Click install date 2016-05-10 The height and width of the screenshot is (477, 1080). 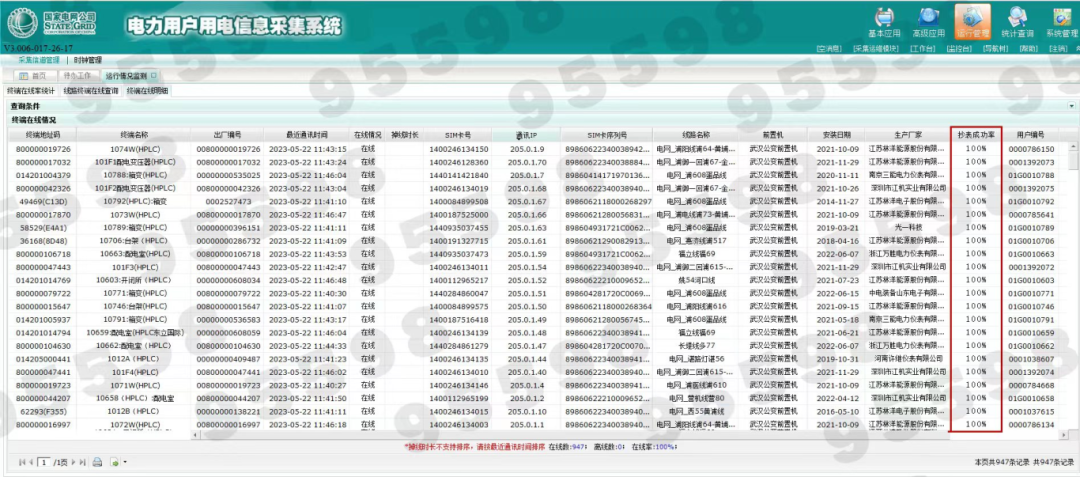click(836, 411)
